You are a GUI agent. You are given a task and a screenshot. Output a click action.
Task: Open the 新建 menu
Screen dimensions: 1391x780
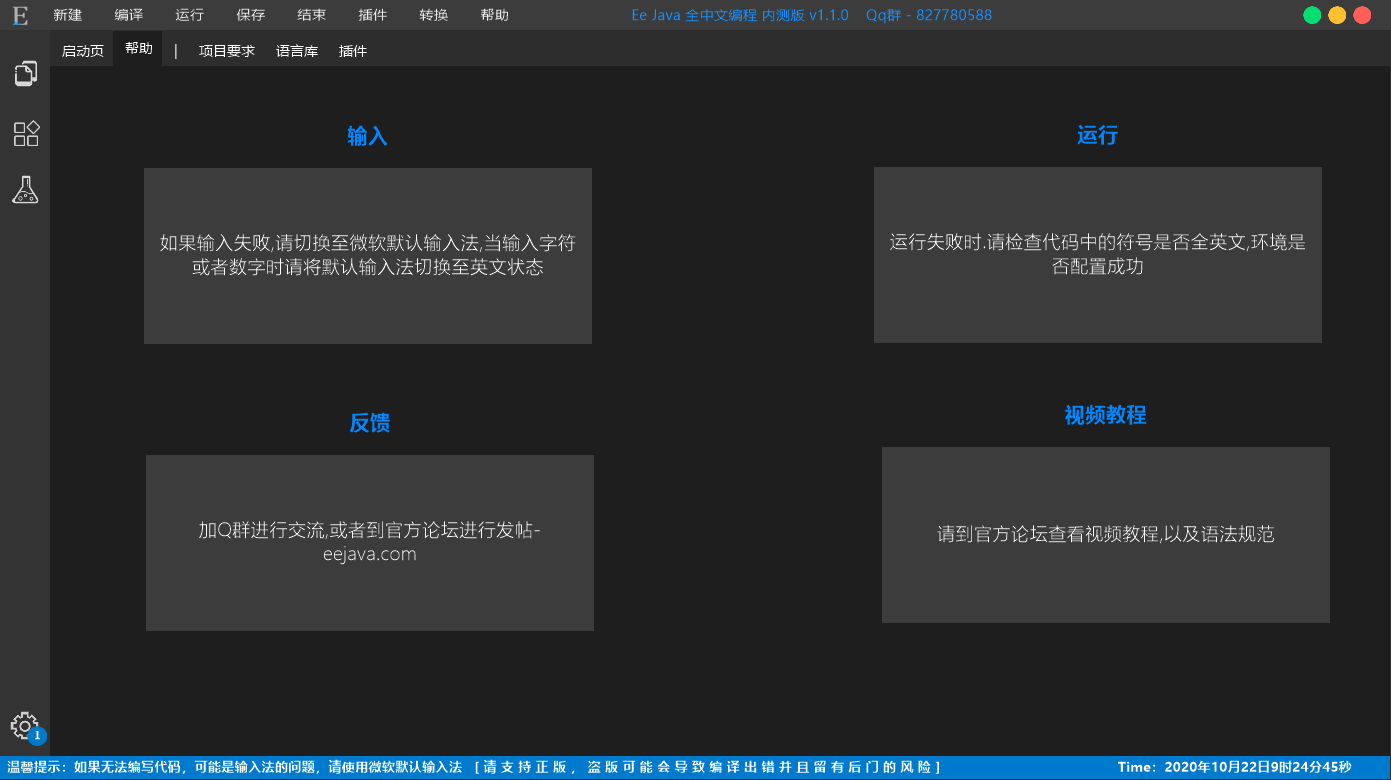click(x=68, y=15)
